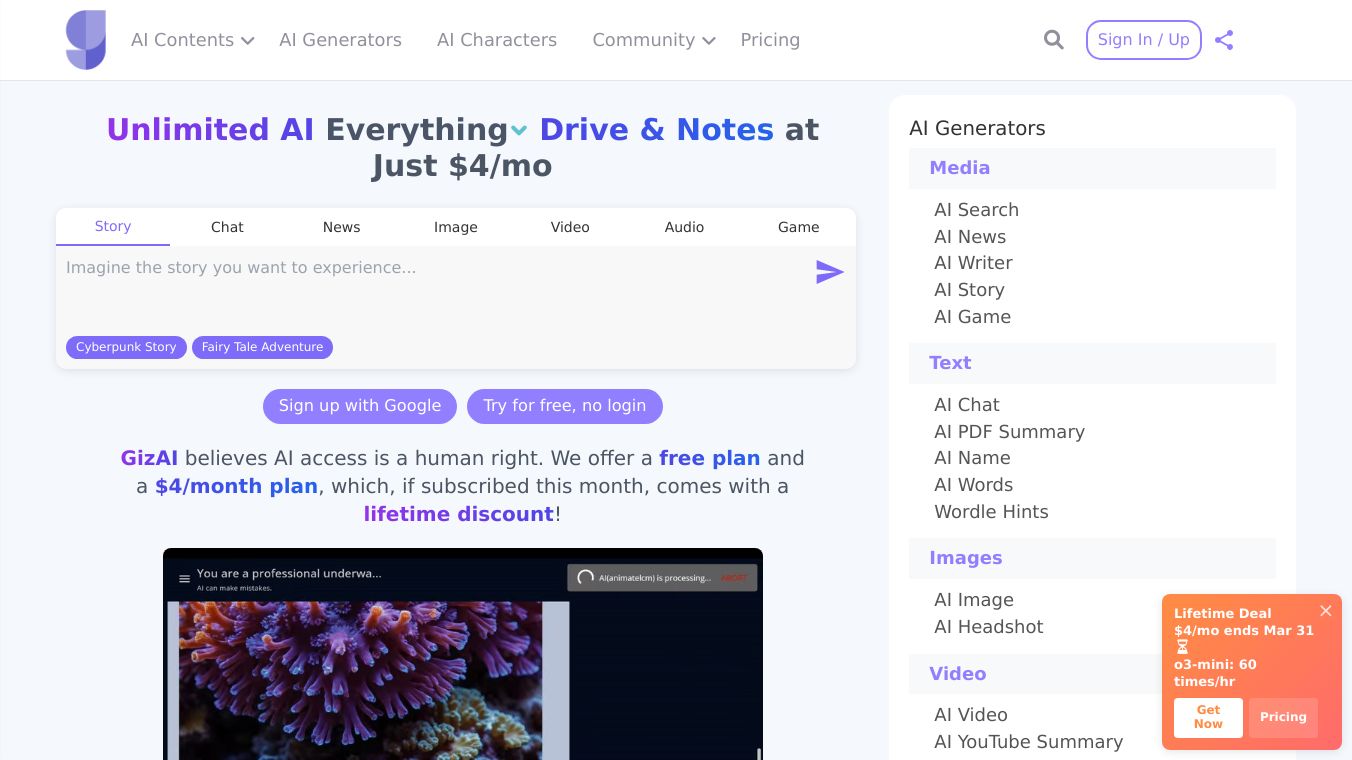Open AI Words link
1352x760 pixels.
(973, 485)
